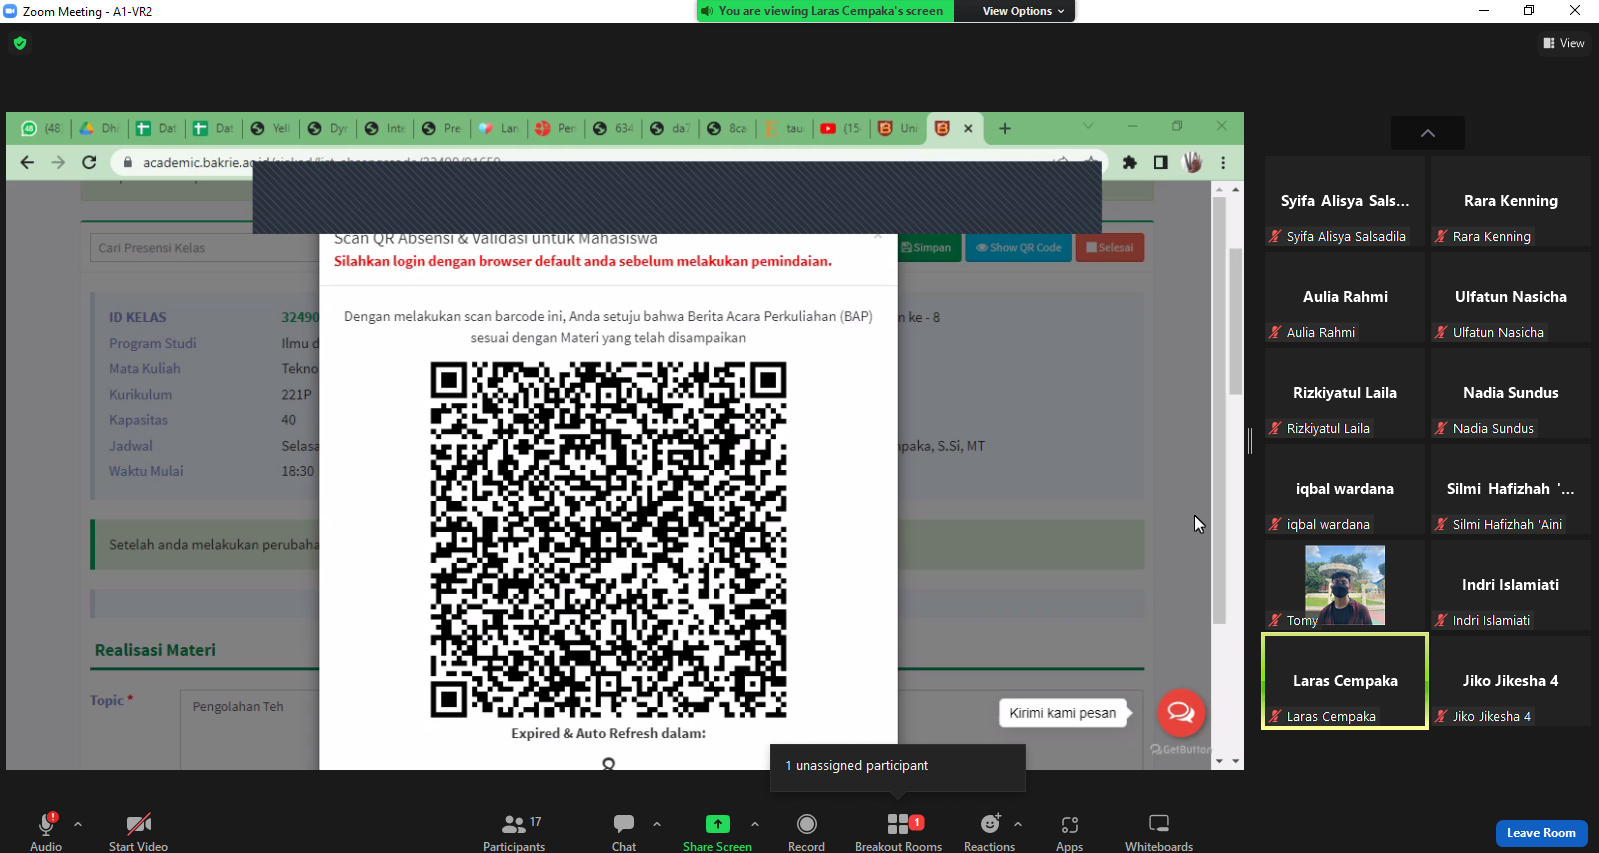Open the browser profile avatar
The image size is (1599, 853).
click(x=1192, y=162)
